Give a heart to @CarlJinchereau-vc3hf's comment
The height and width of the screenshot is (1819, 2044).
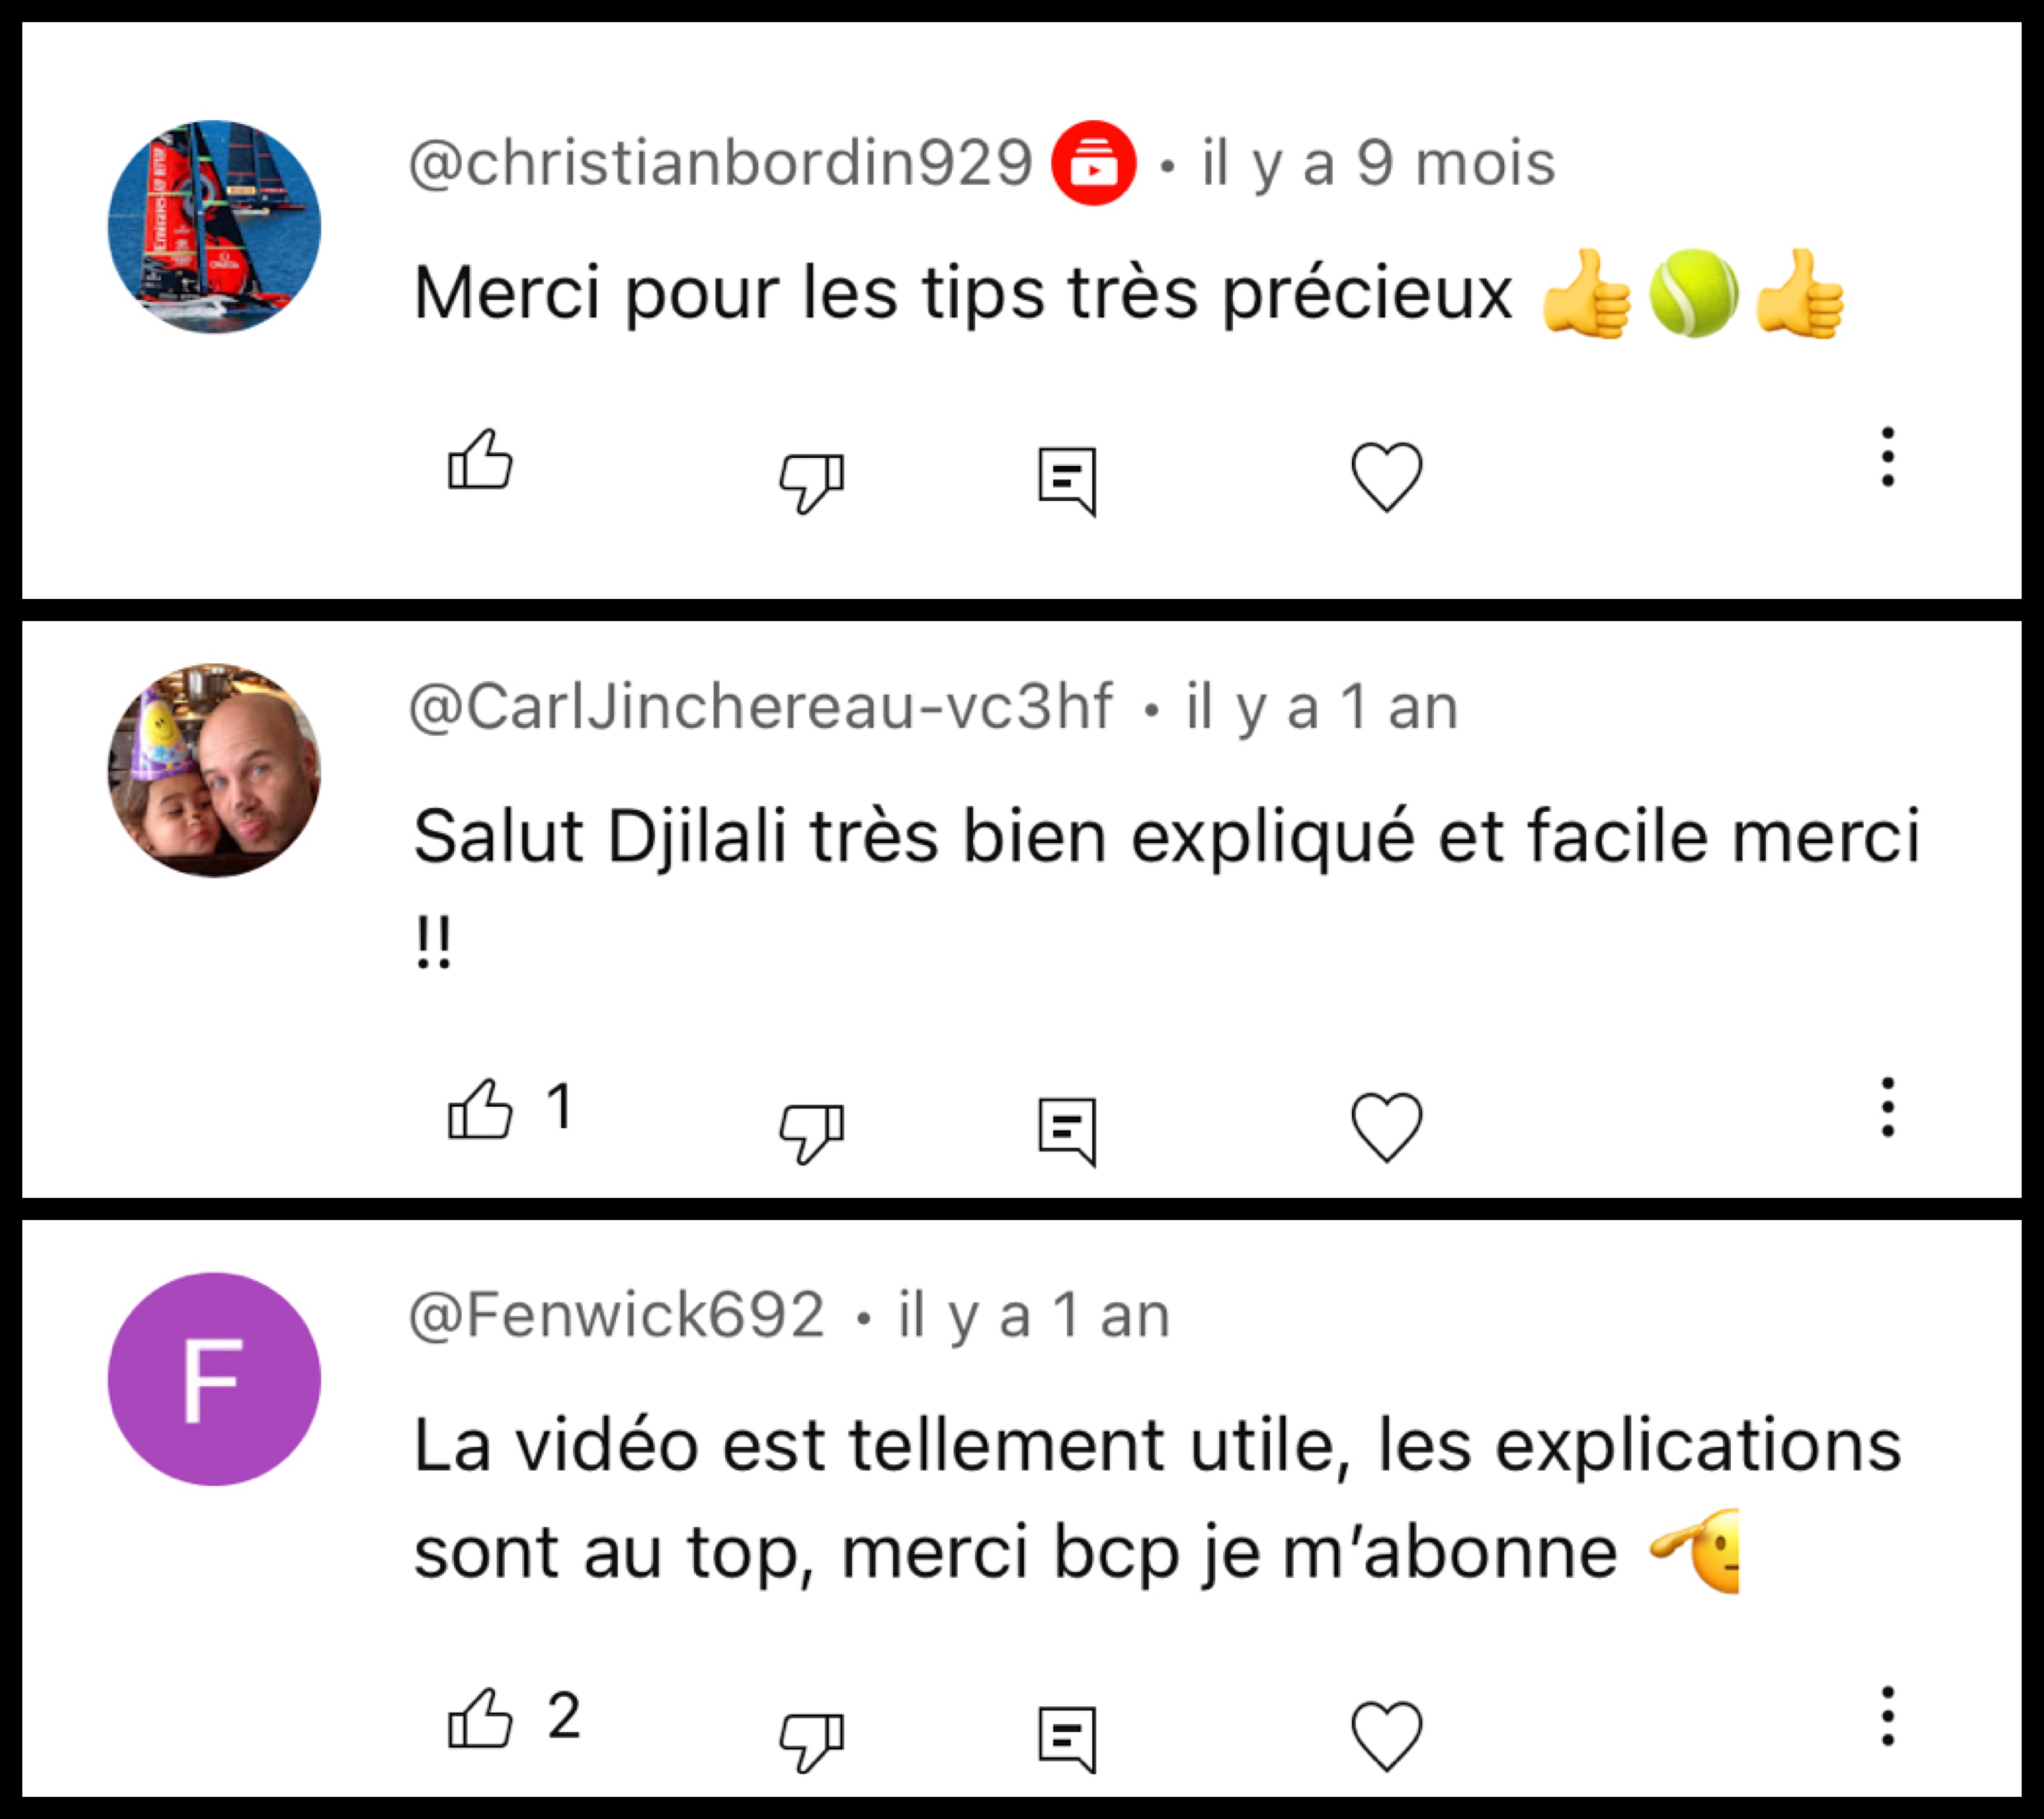click(1386, 1127)
